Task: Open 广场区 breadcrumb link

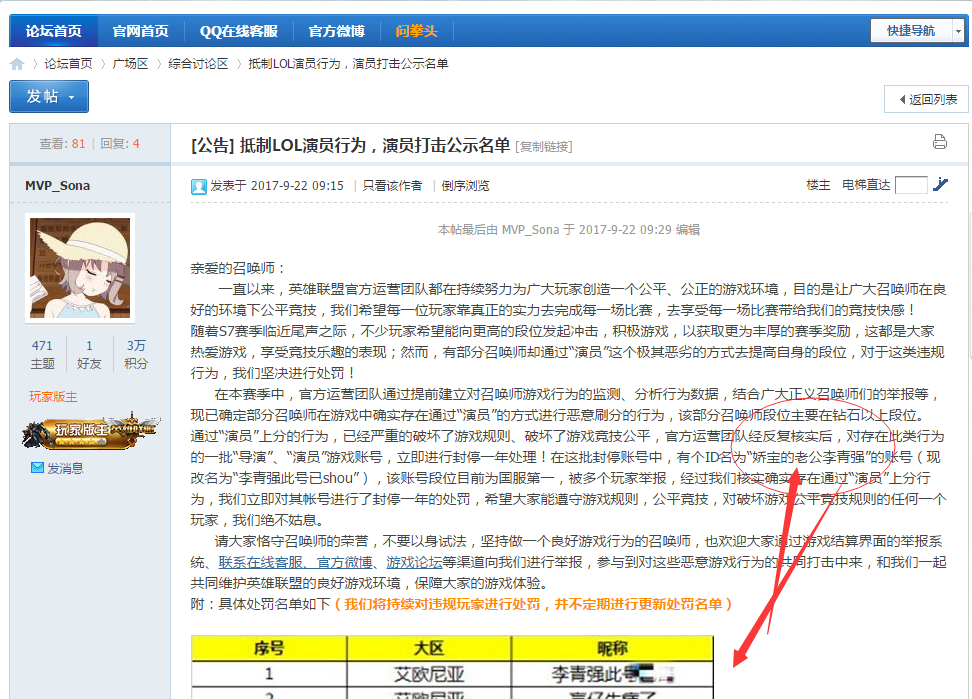Action: tap(130, 64)
